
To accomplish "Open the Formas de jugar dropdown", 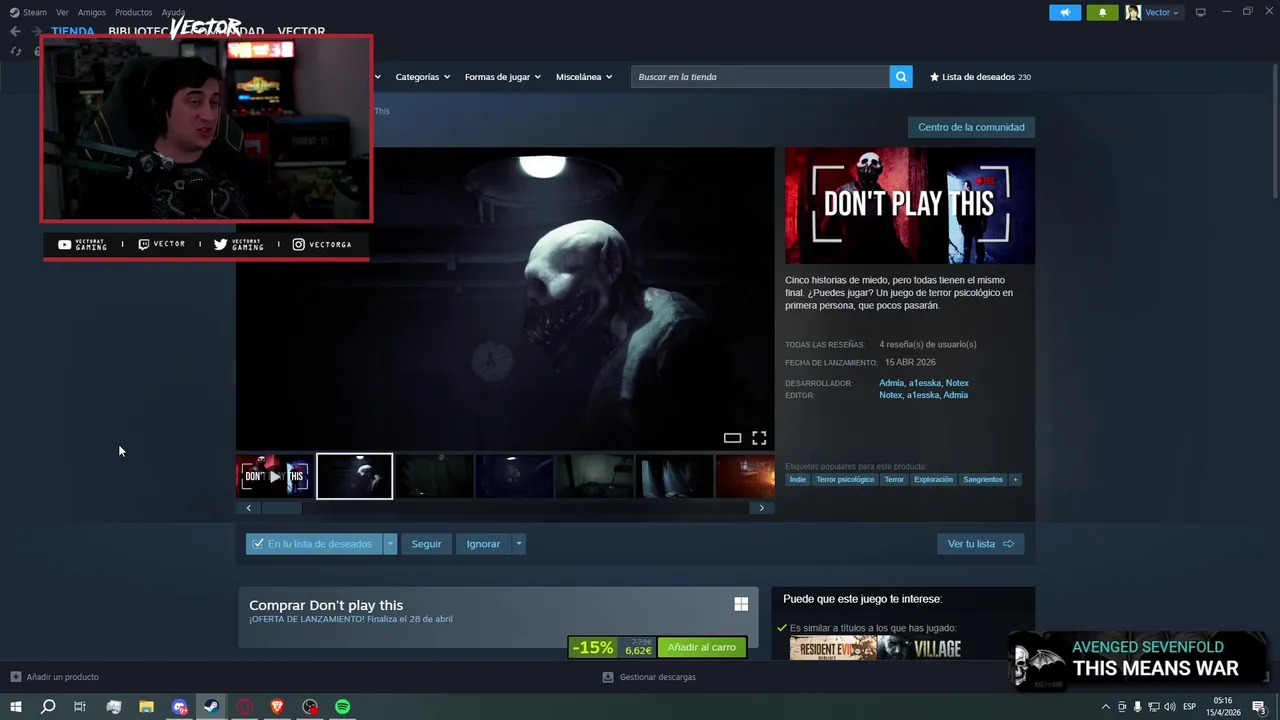I will [x=502, y=77].
